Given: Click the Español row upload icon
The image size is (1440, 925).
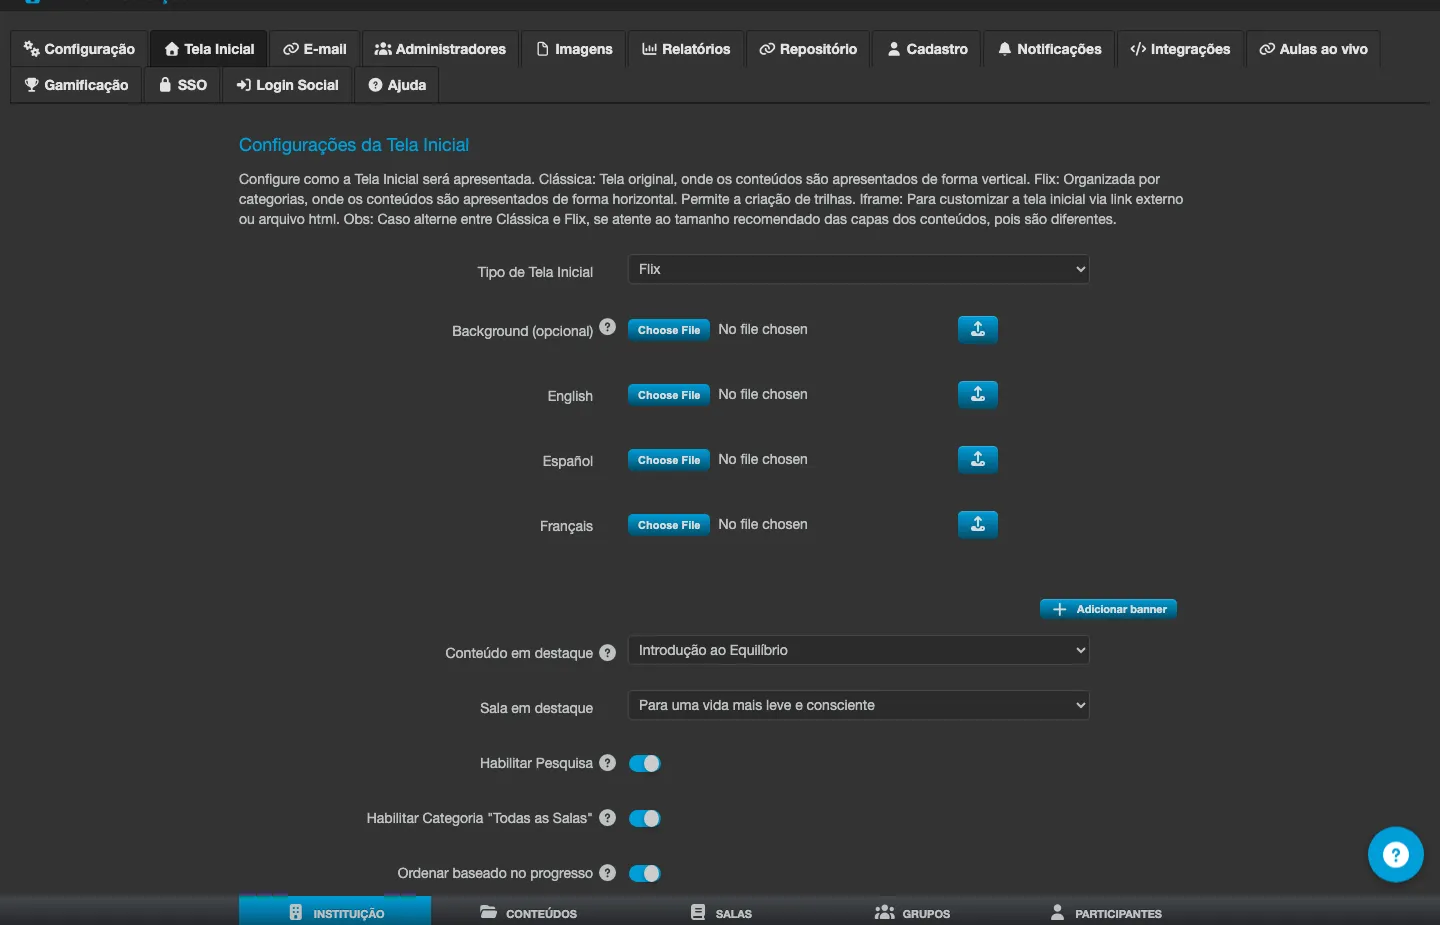Looking at the screenshot, I should [978, 459].
